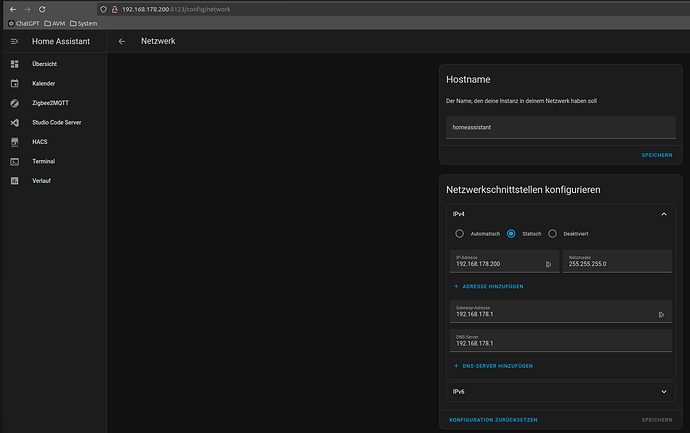
Task: Select the Statisch IPv4 option
Action: pos(511,234)
